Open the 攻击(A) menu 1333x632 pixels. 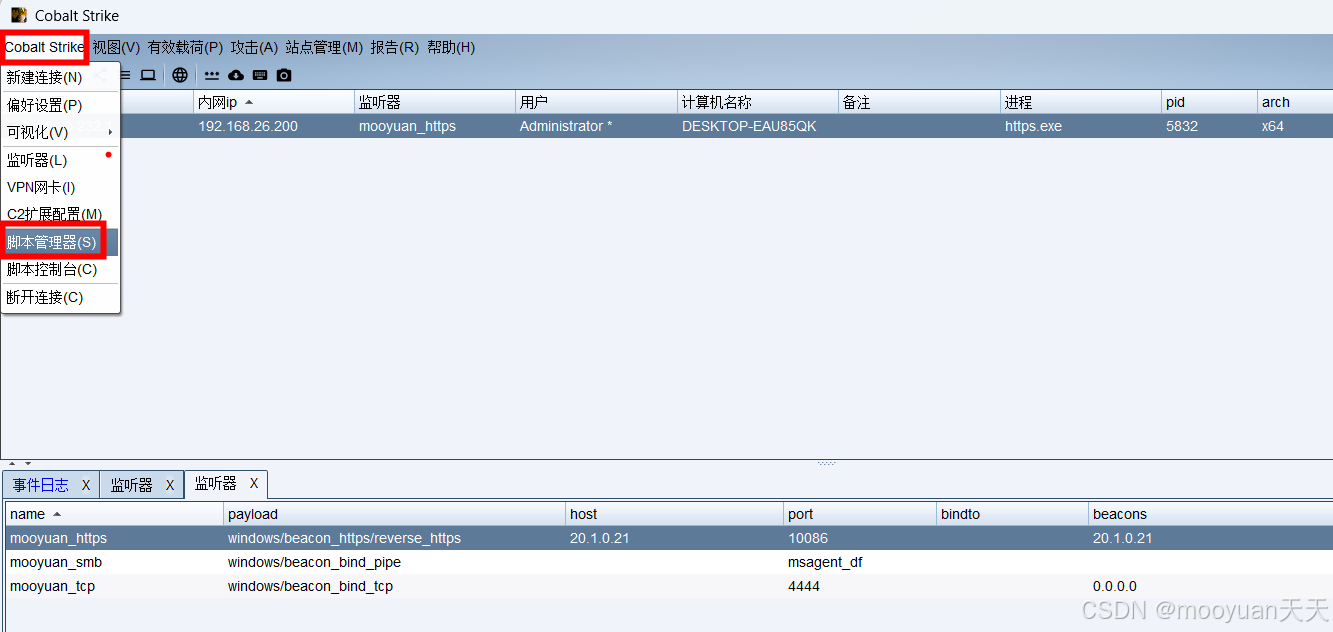coord(254,47)
